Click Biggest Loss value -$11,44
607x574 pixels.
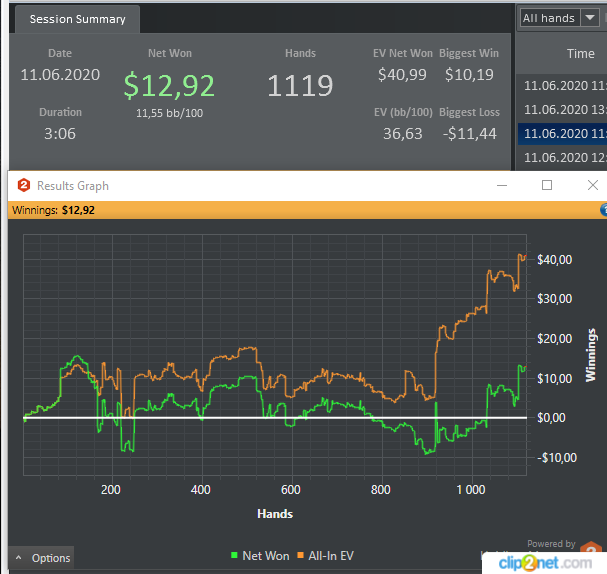pyautogui.click(x=470, y=134)
